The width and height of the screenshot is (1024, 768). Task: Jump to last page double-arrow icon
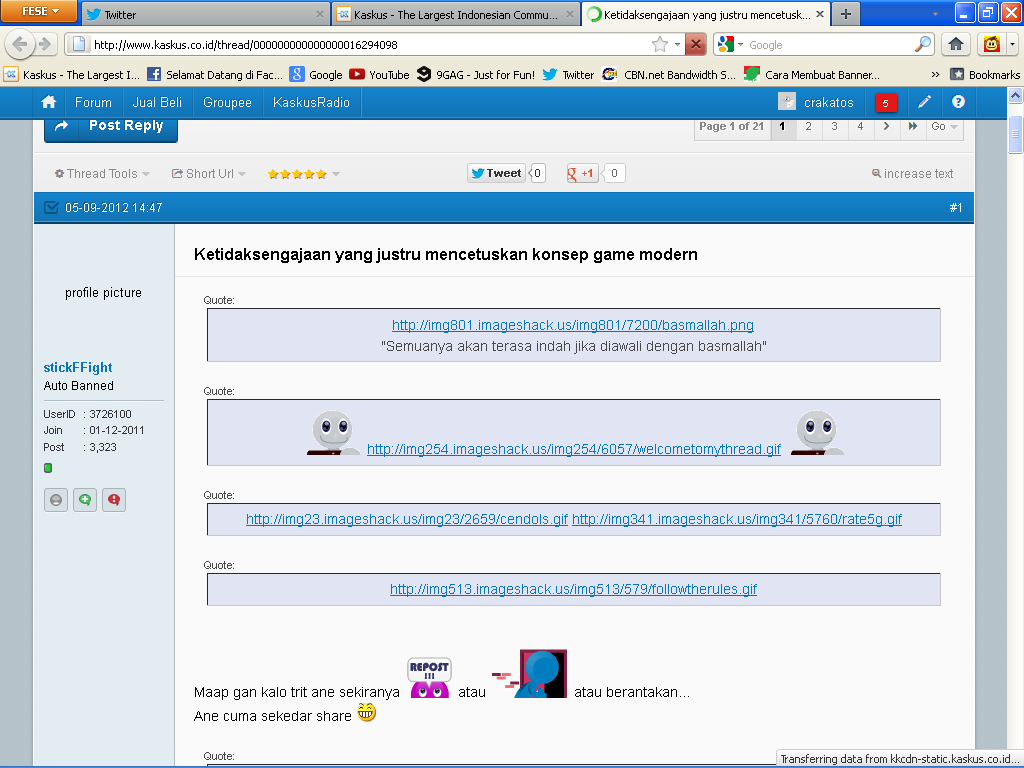tap(913, 127)
